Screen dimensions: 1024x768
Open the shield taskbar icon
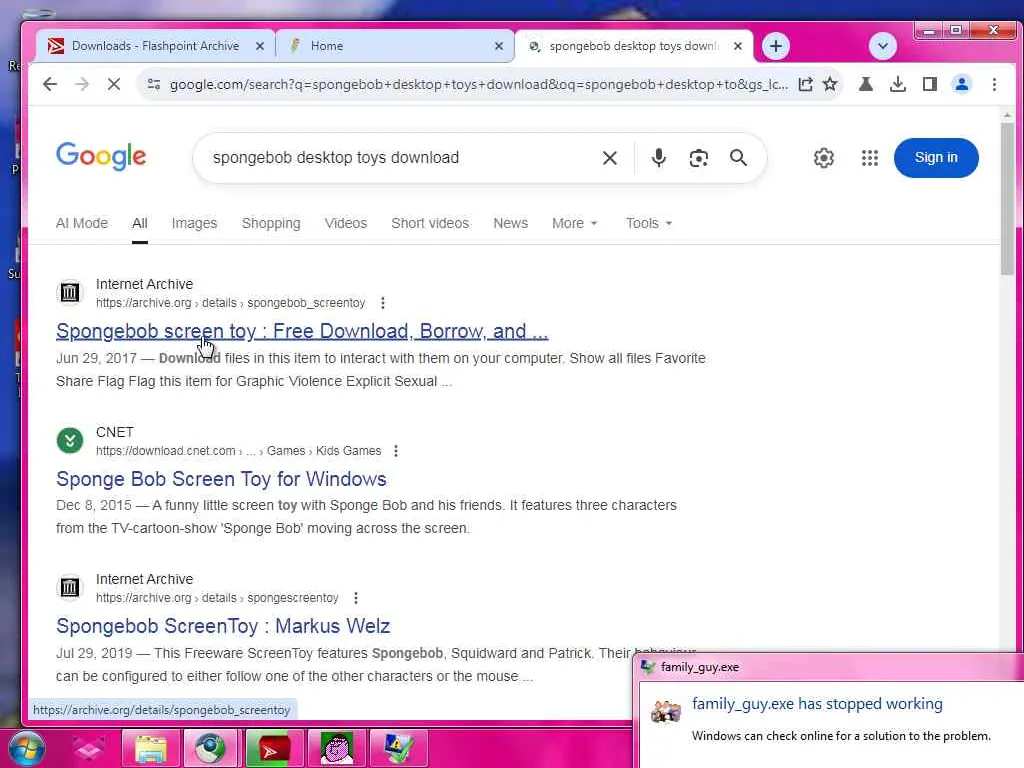398,748
